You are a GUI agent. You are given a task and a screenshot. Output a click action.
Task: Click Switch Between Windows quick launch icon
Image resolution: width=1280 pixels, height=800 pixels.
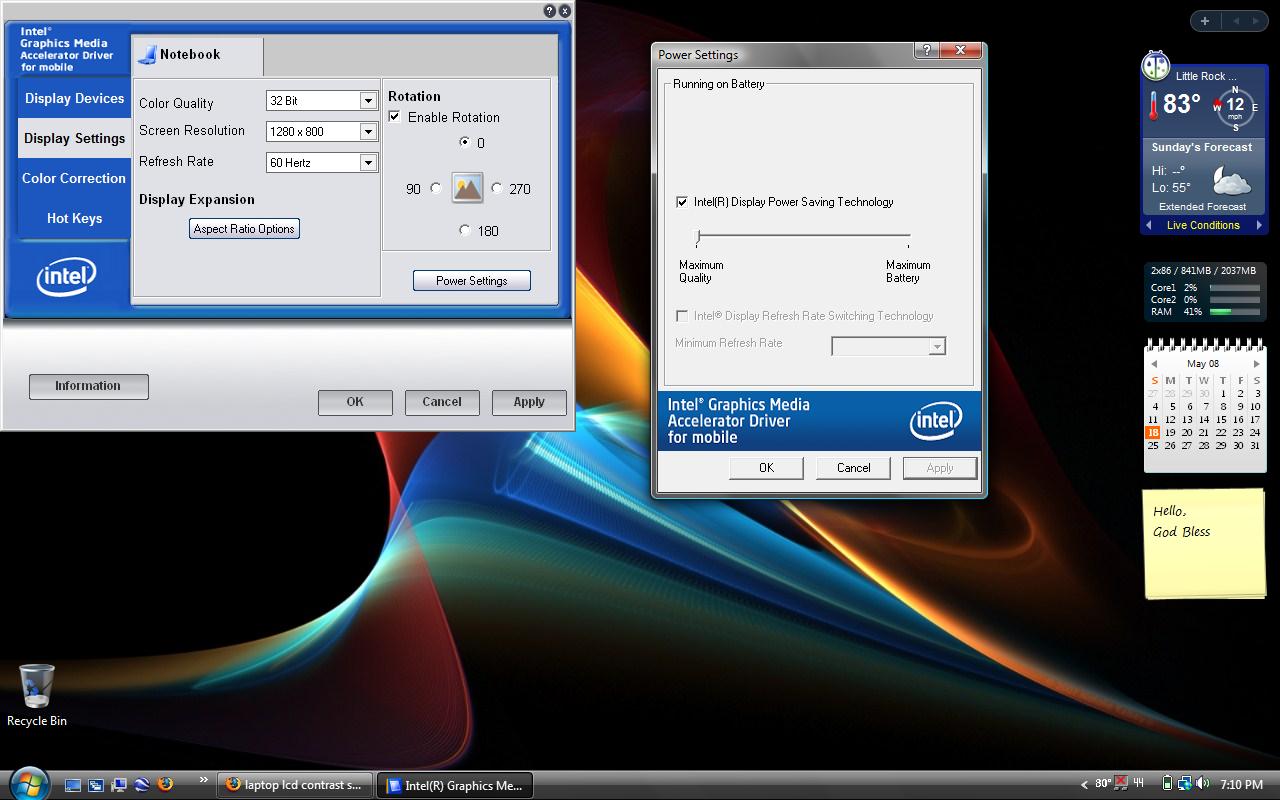point(96,785)
